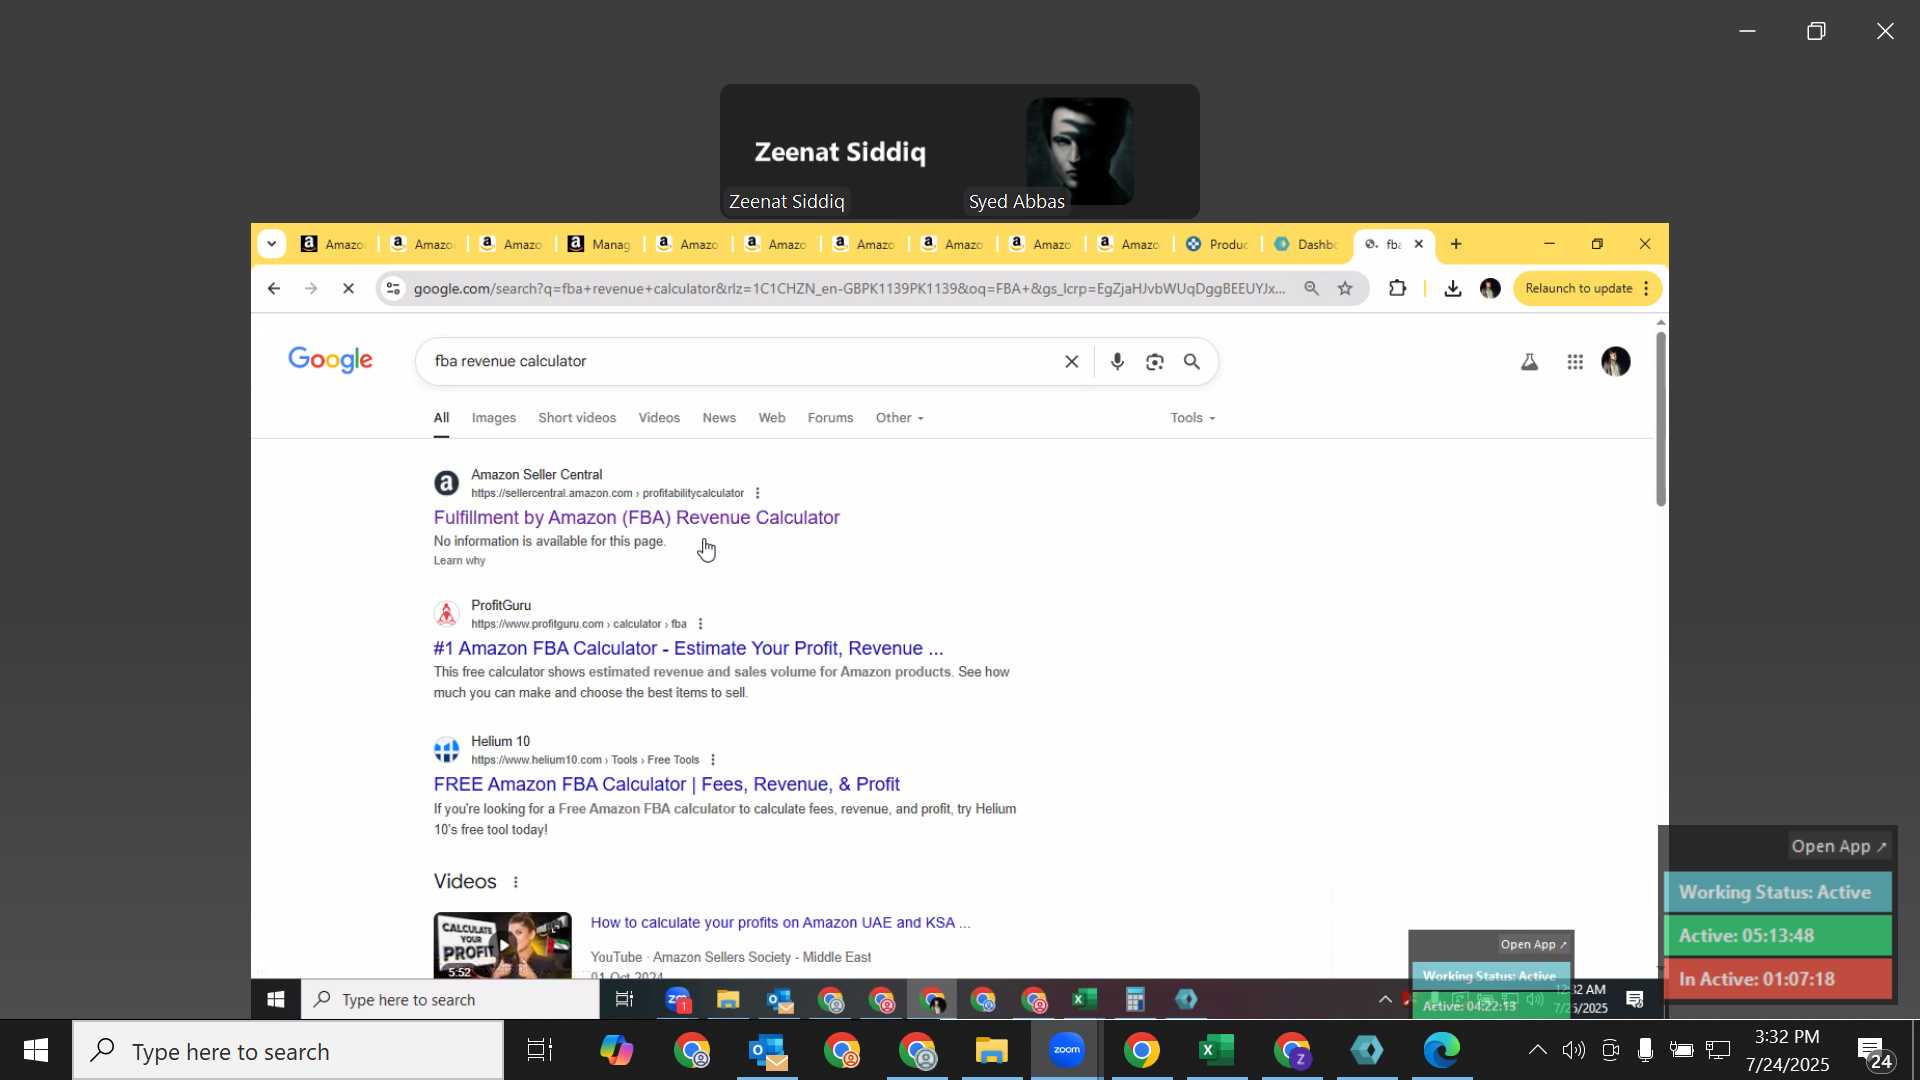Open a new tab with plus button

(x=1456, y=244)
